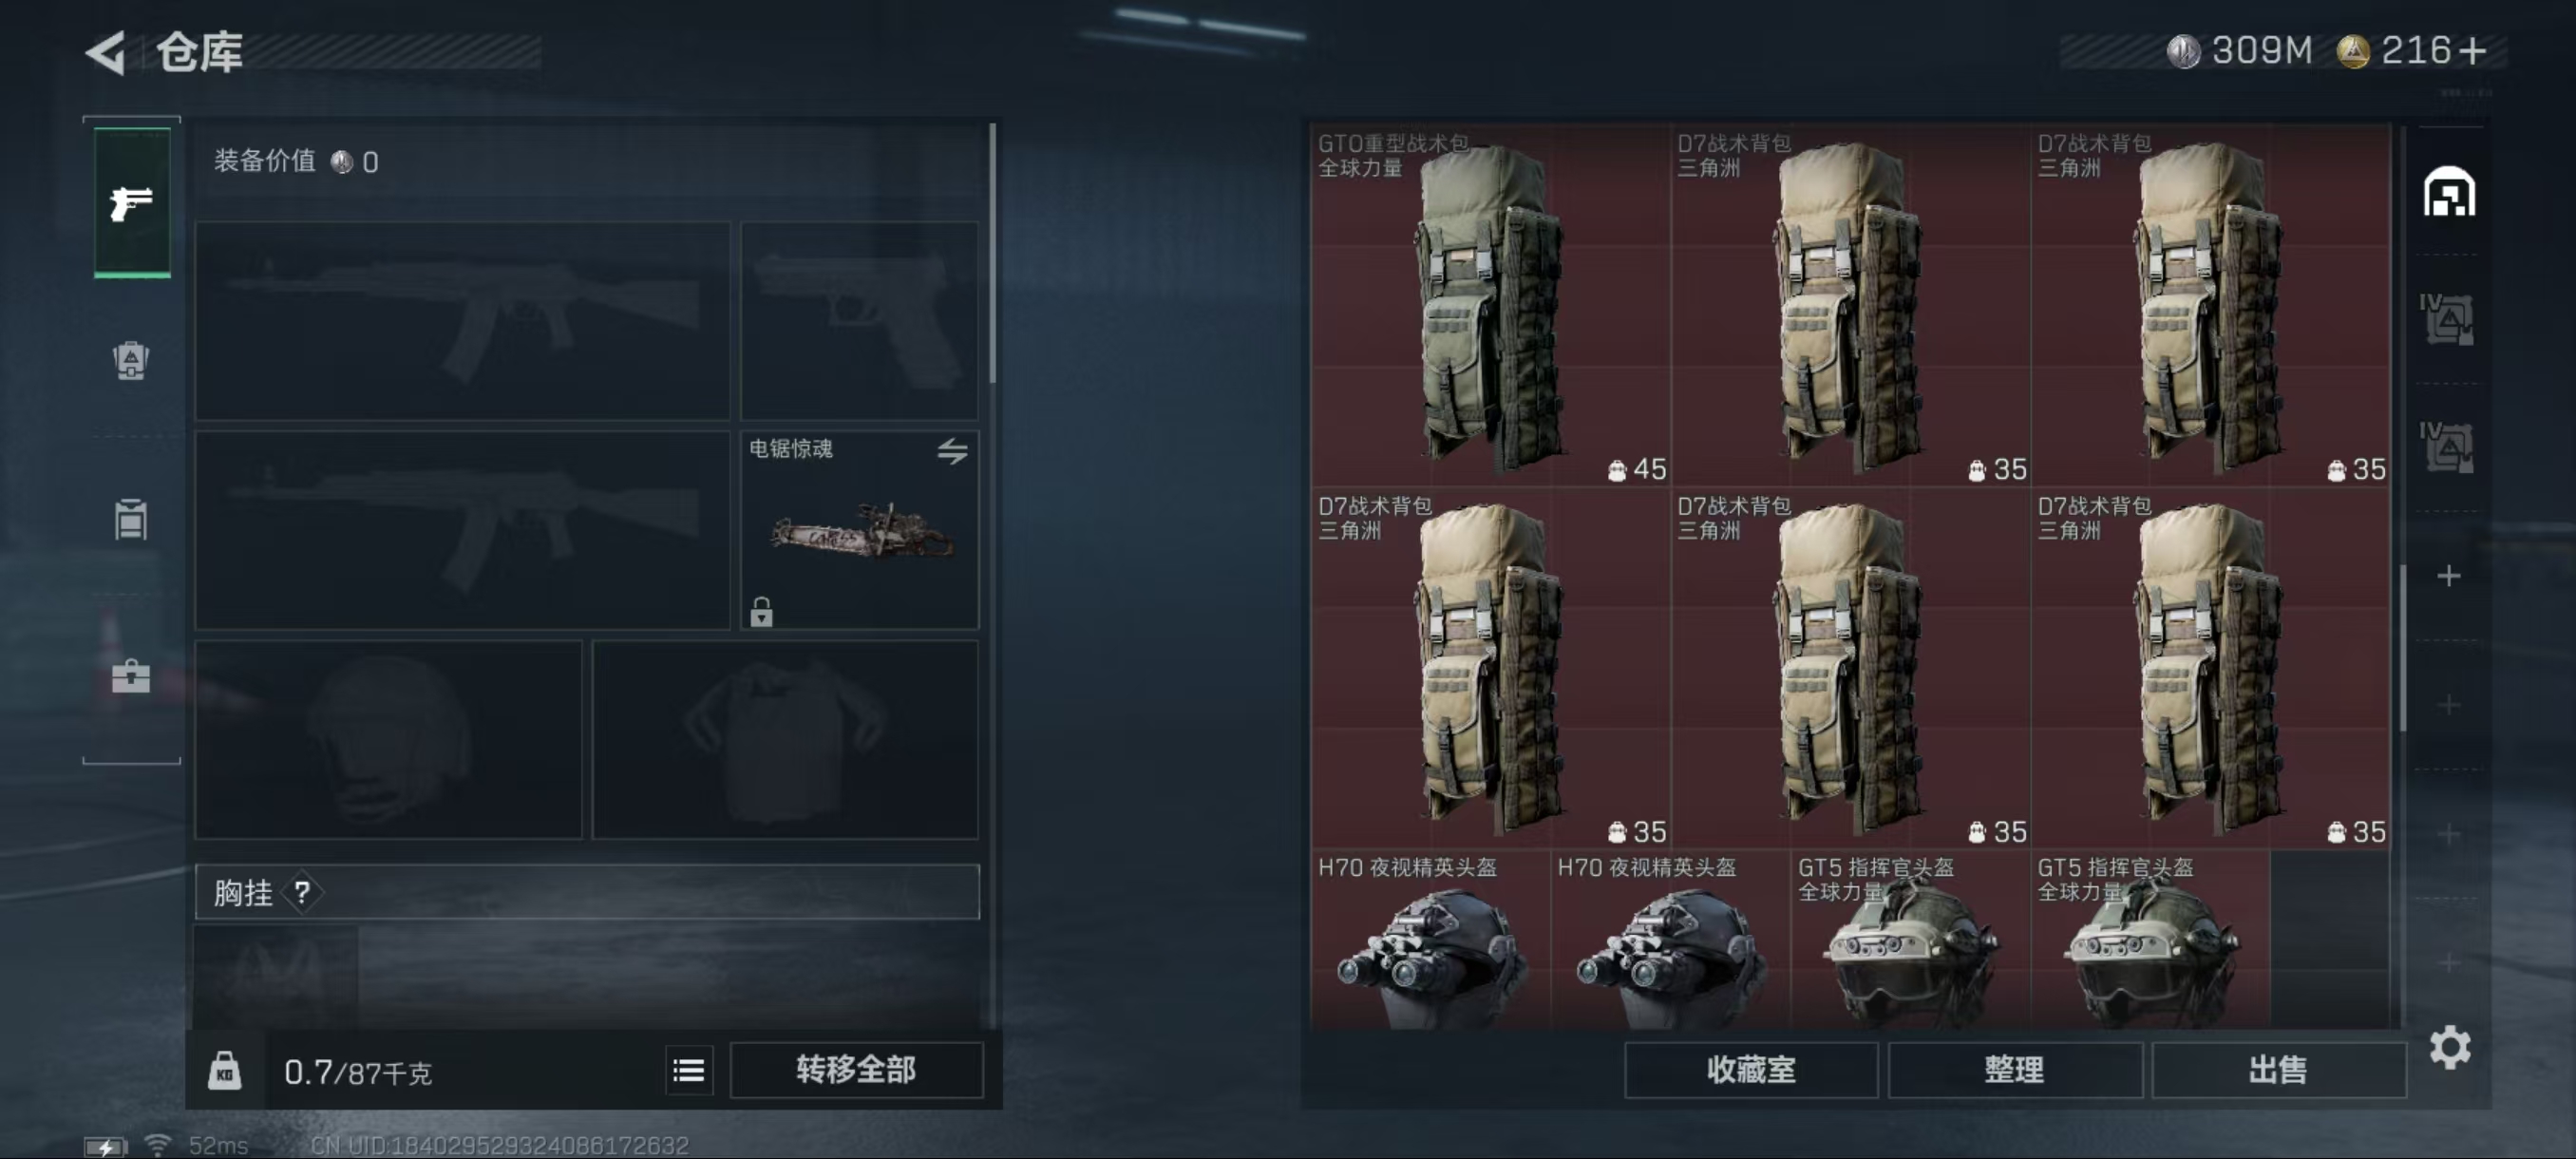Open warehouse settings gear icon

2450,1047
